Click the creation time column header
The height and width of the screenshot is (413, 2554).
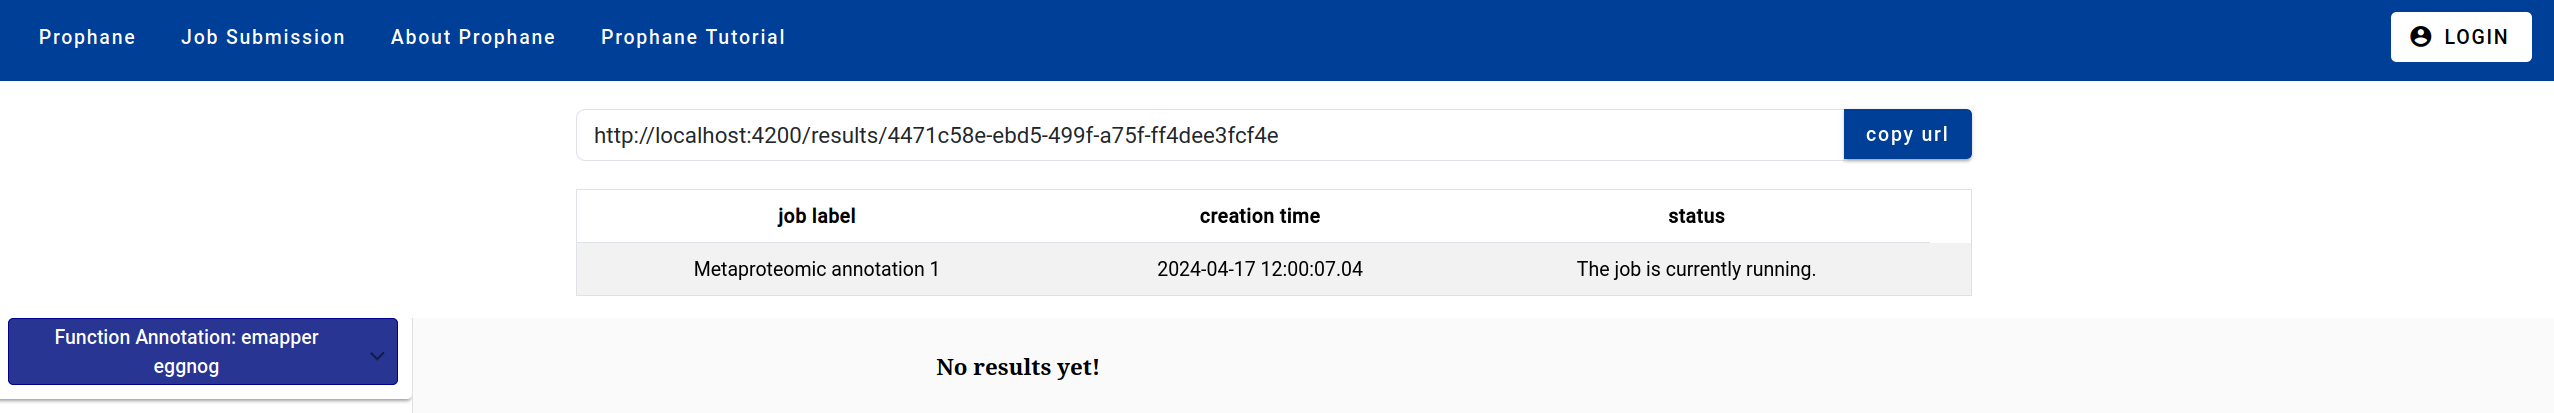click(1259, 216)
